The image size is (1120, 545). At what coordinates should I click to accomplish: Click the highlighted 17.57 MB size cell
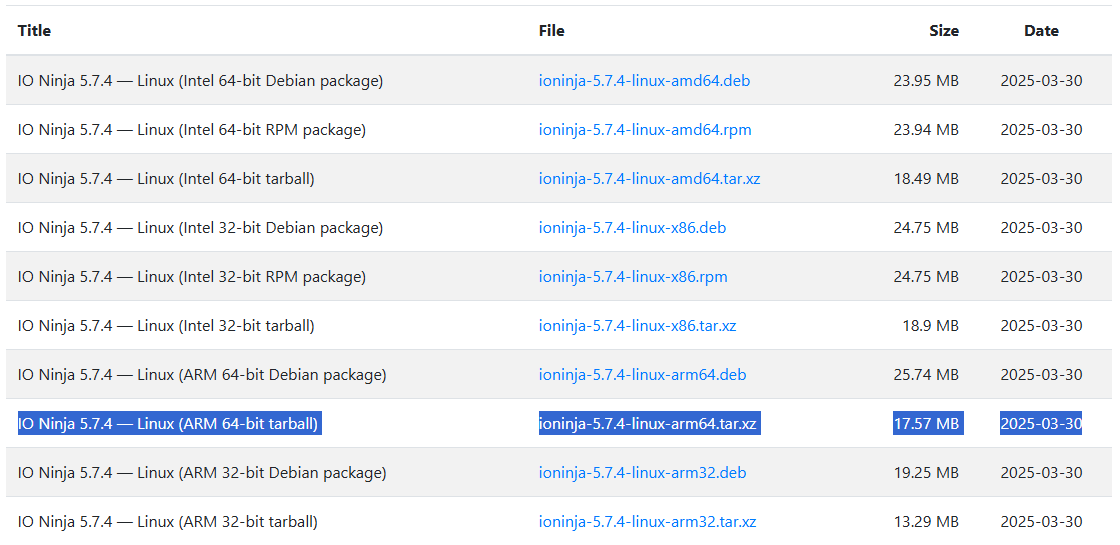[x=928, y=424]
